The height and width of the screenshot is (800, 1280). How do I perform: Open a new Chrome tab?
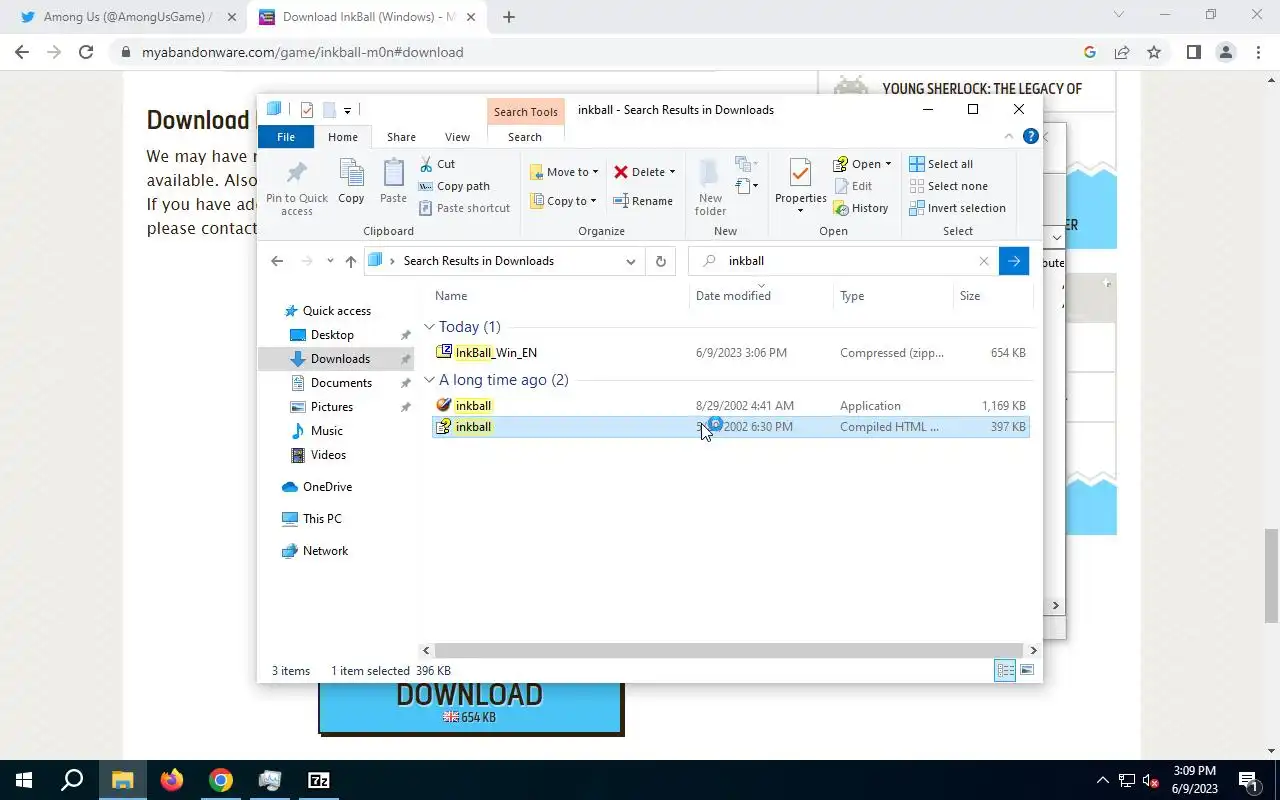click(509, 17)
